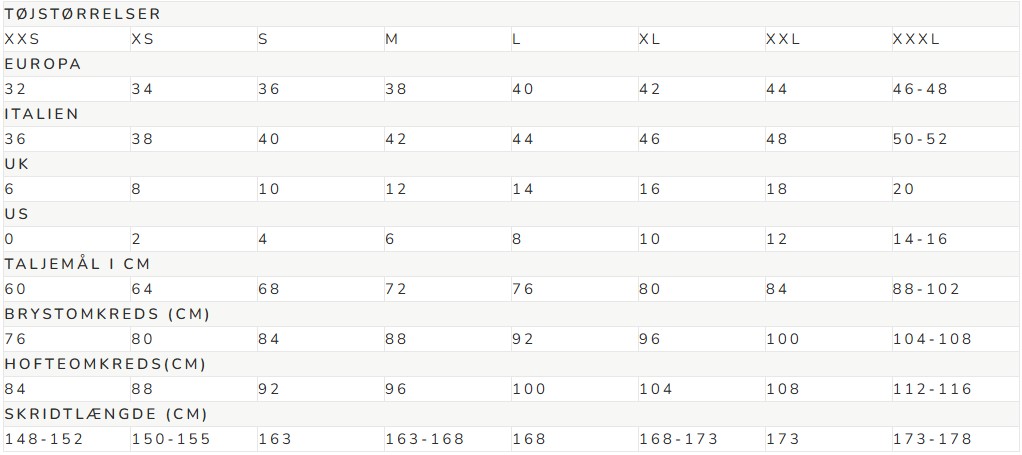Click the US 14-16 size cell
1022x455 pixels.
coord(920,239)
